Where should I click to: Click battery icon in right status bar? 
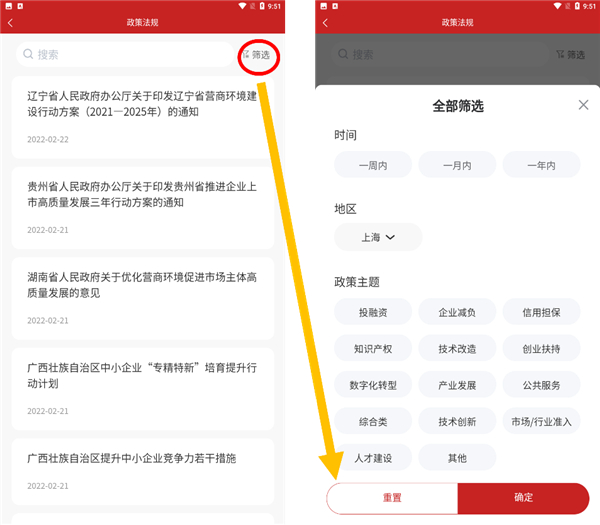pos(577,6)
